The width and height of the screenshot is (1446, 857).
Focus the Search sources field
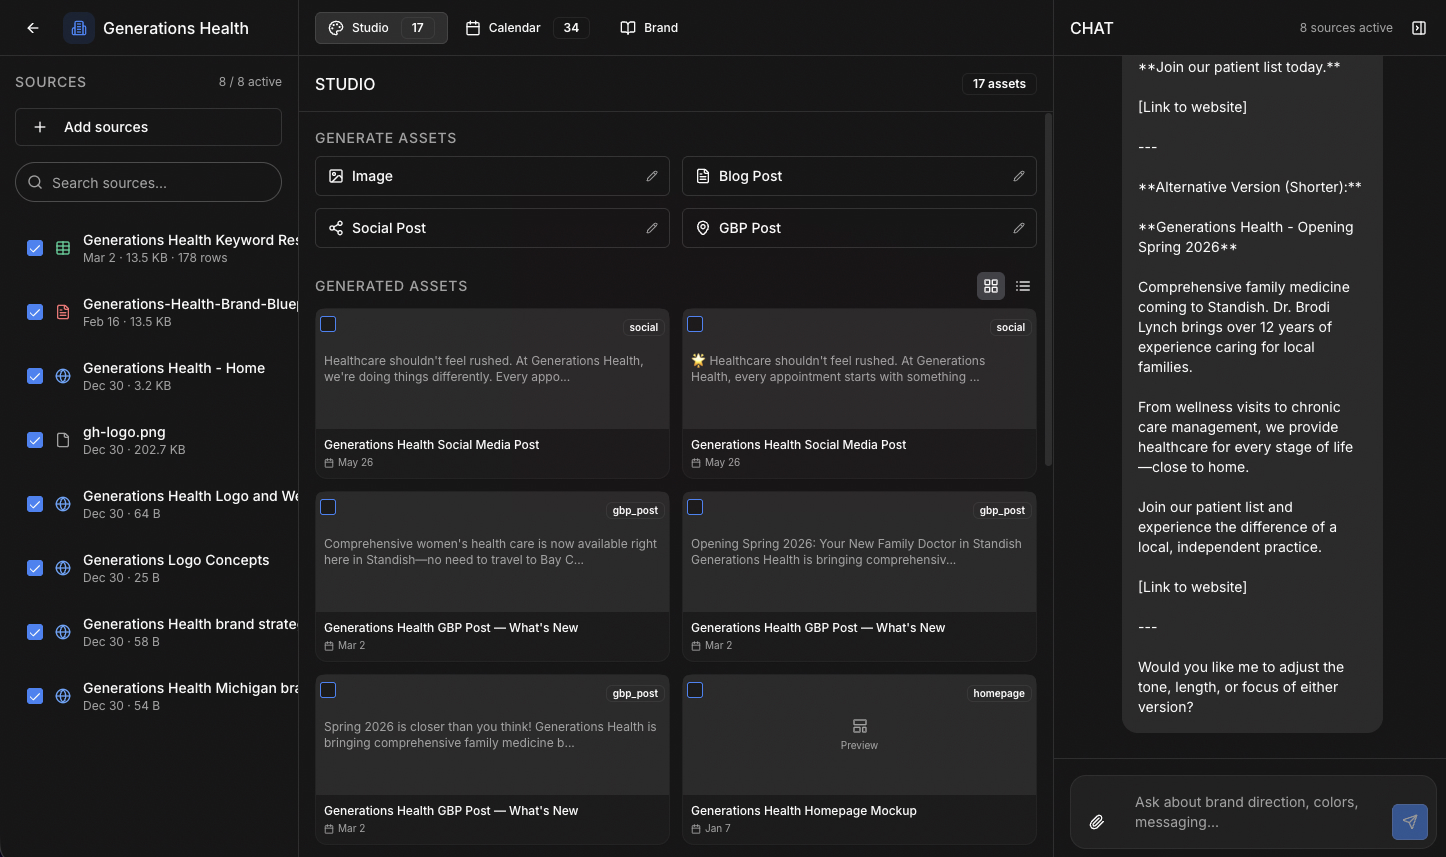point(148,183)
